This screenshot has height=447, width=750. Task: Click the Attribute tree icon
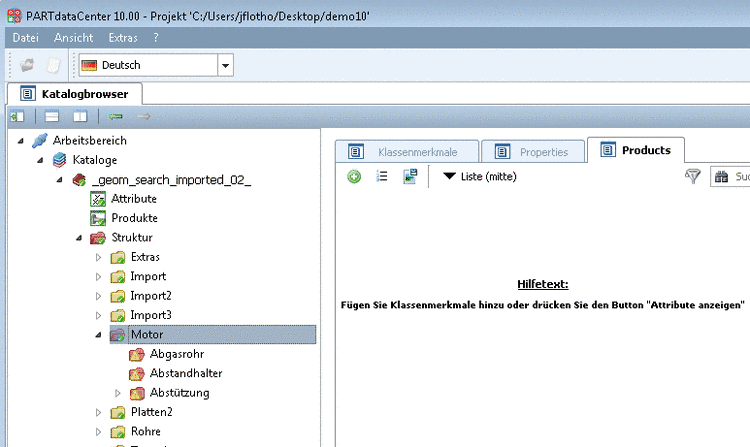pos(98,199)
